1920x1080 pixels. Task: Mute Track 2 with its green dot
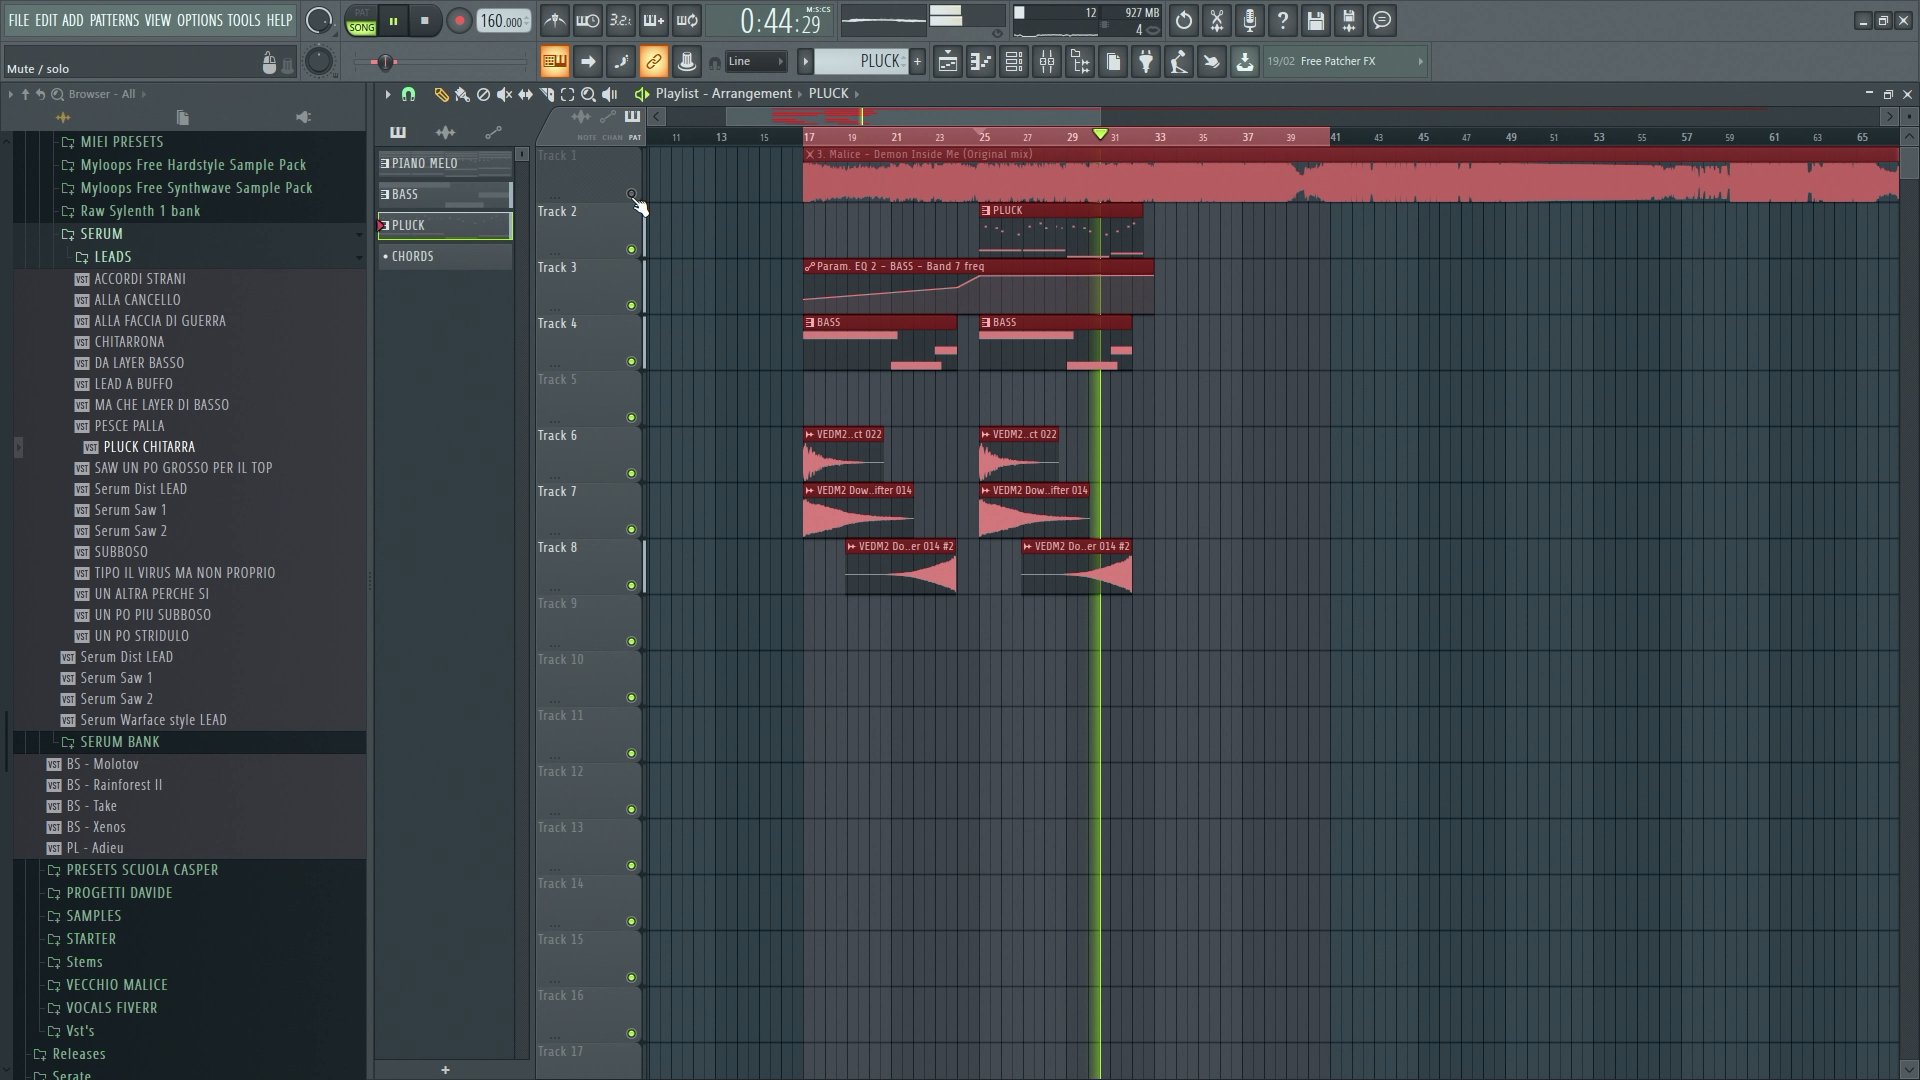631,249
